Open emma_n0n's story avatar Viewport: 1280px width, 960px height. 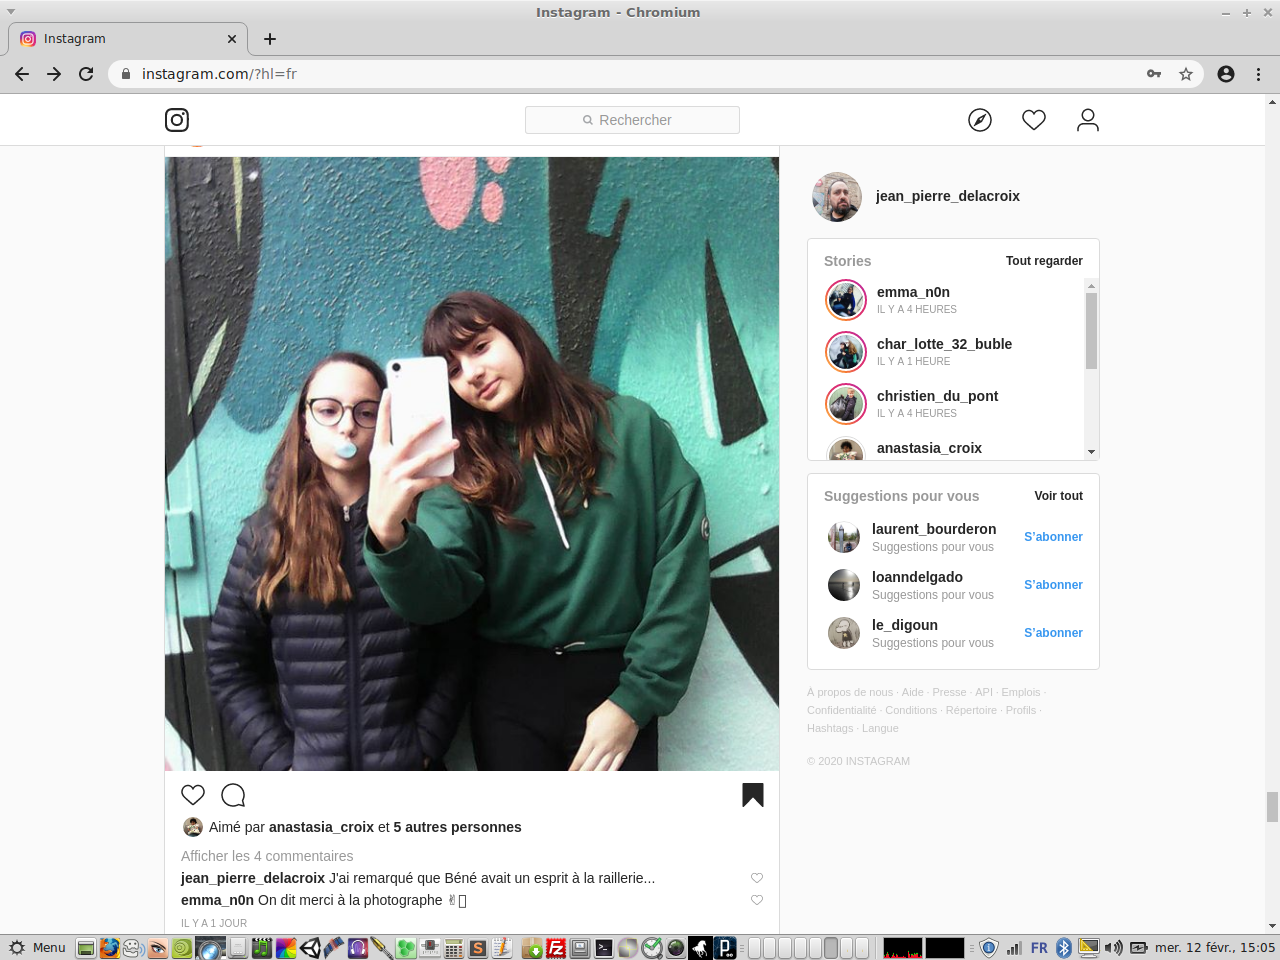pyautogui.click(x=846, y=300)
